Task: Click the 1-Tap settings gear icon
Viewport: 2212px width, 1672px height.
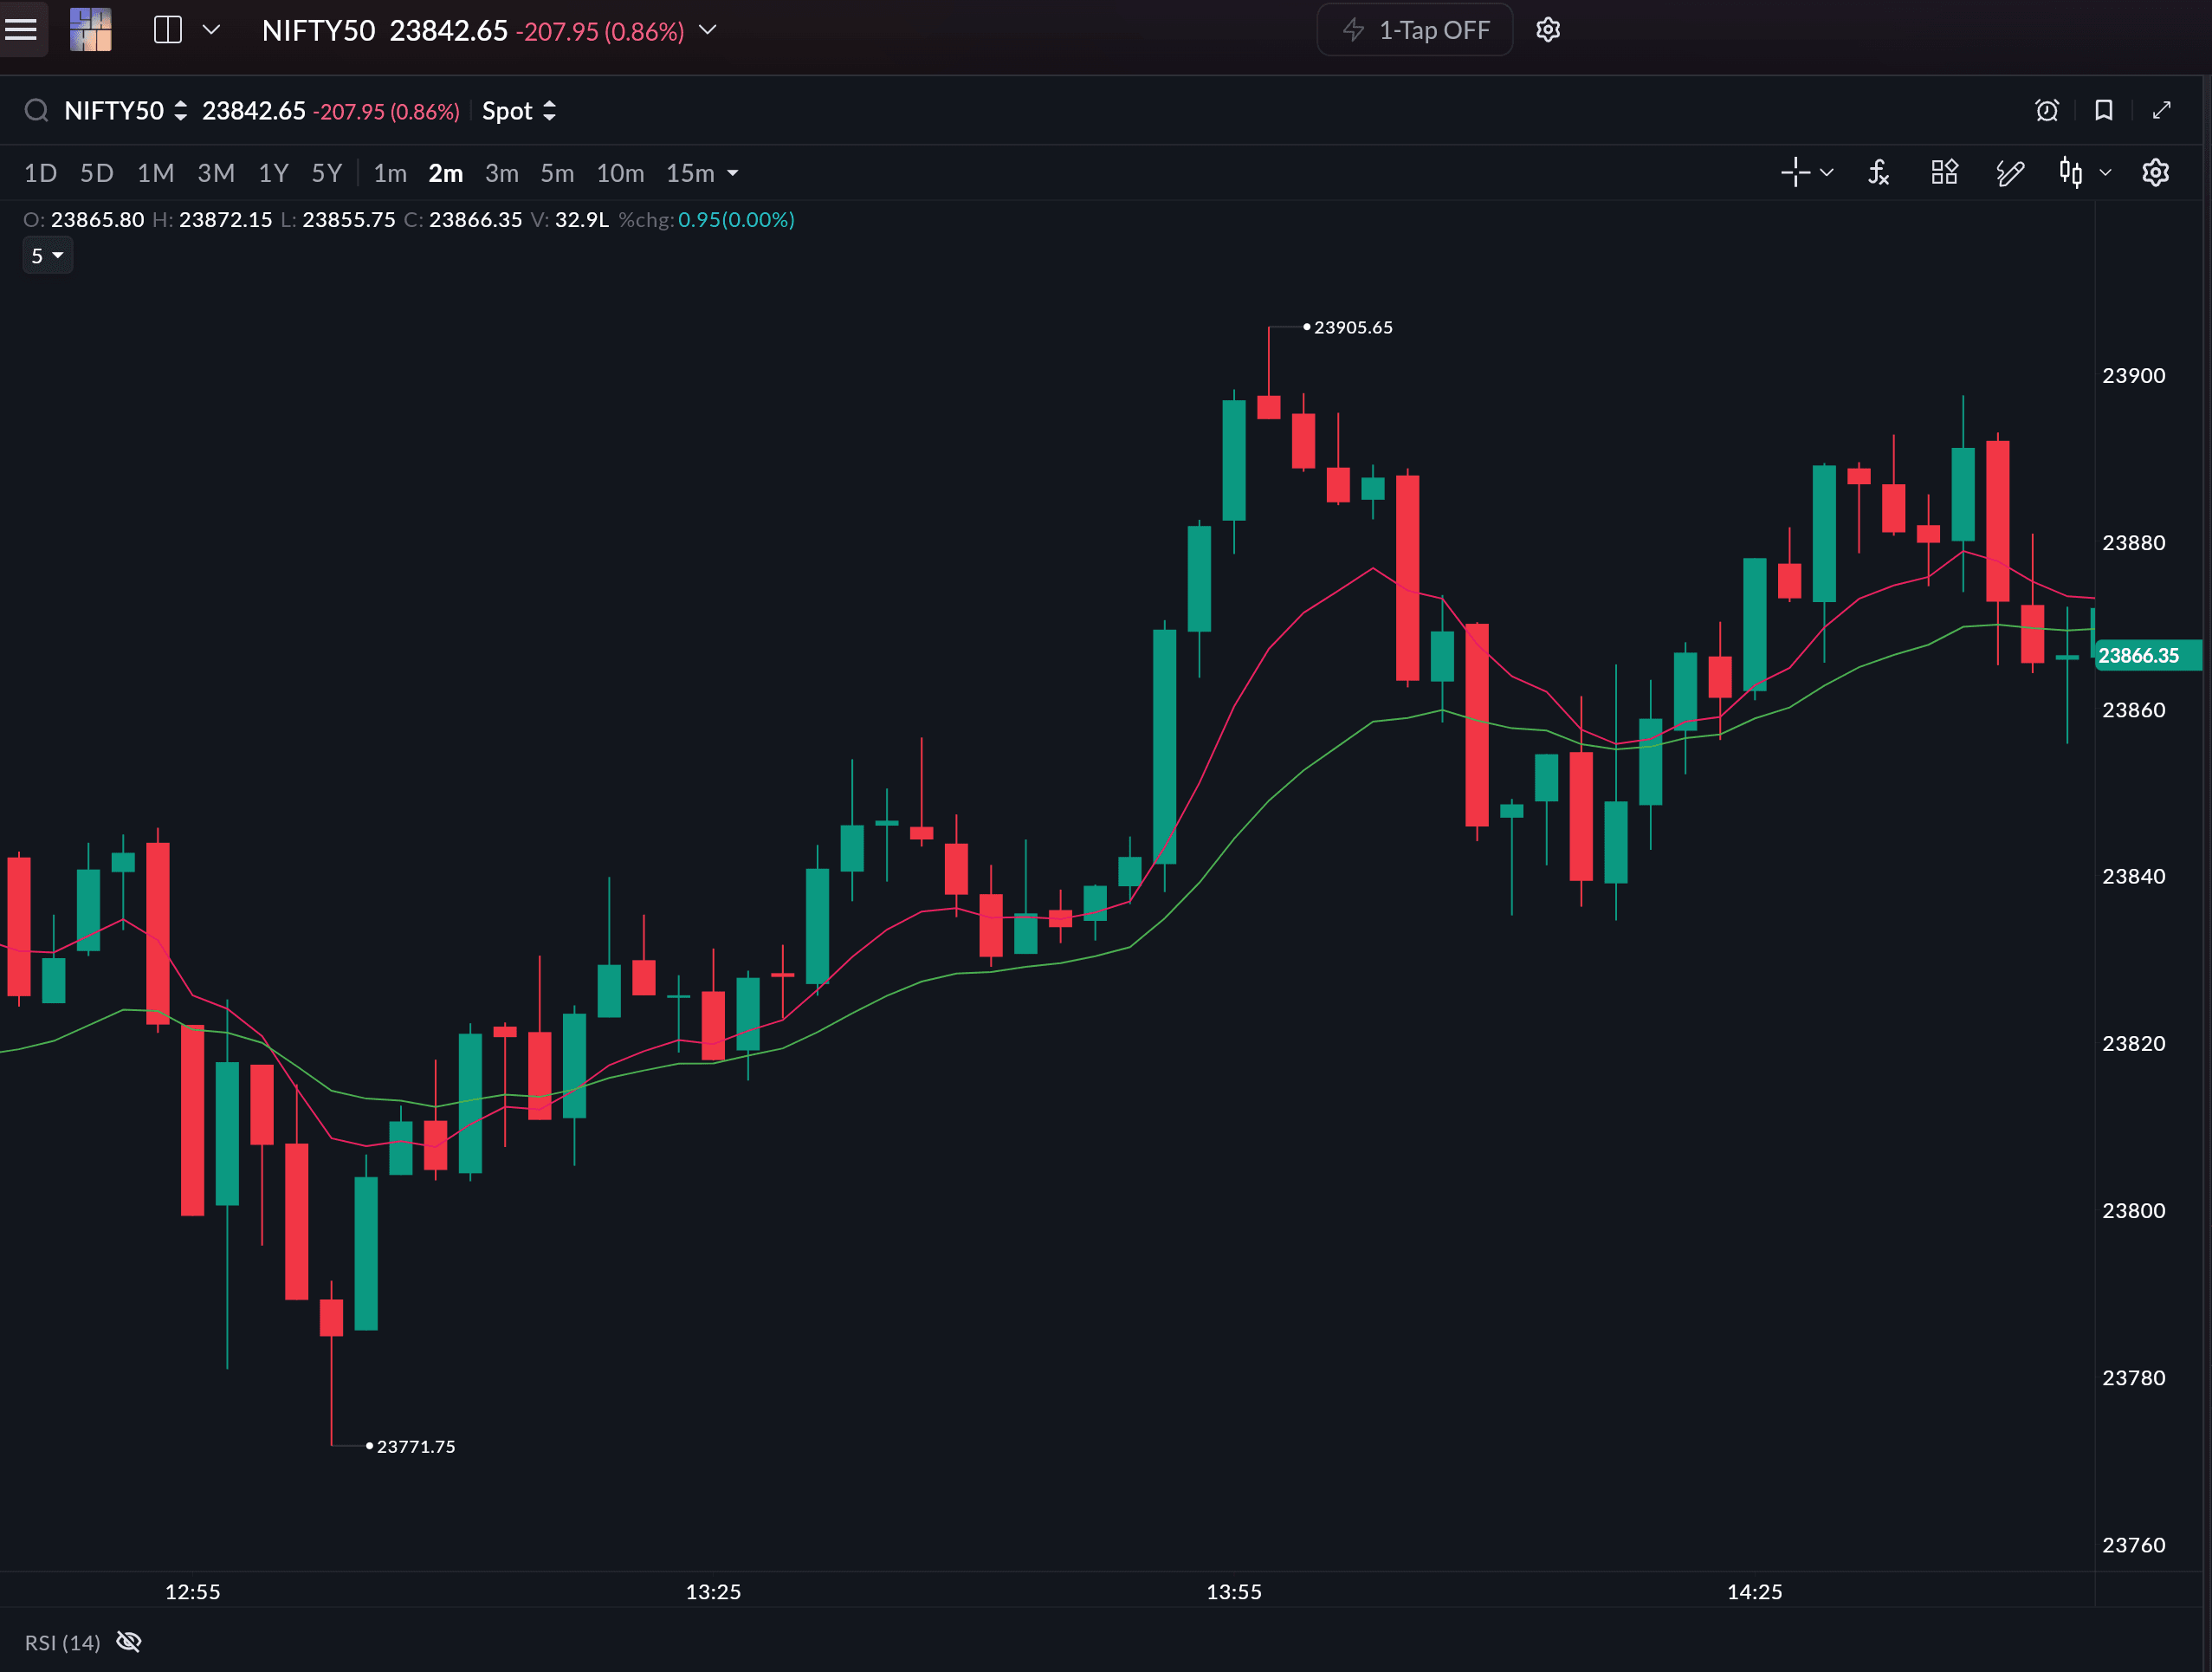Action: click(x=1547, y=30)
